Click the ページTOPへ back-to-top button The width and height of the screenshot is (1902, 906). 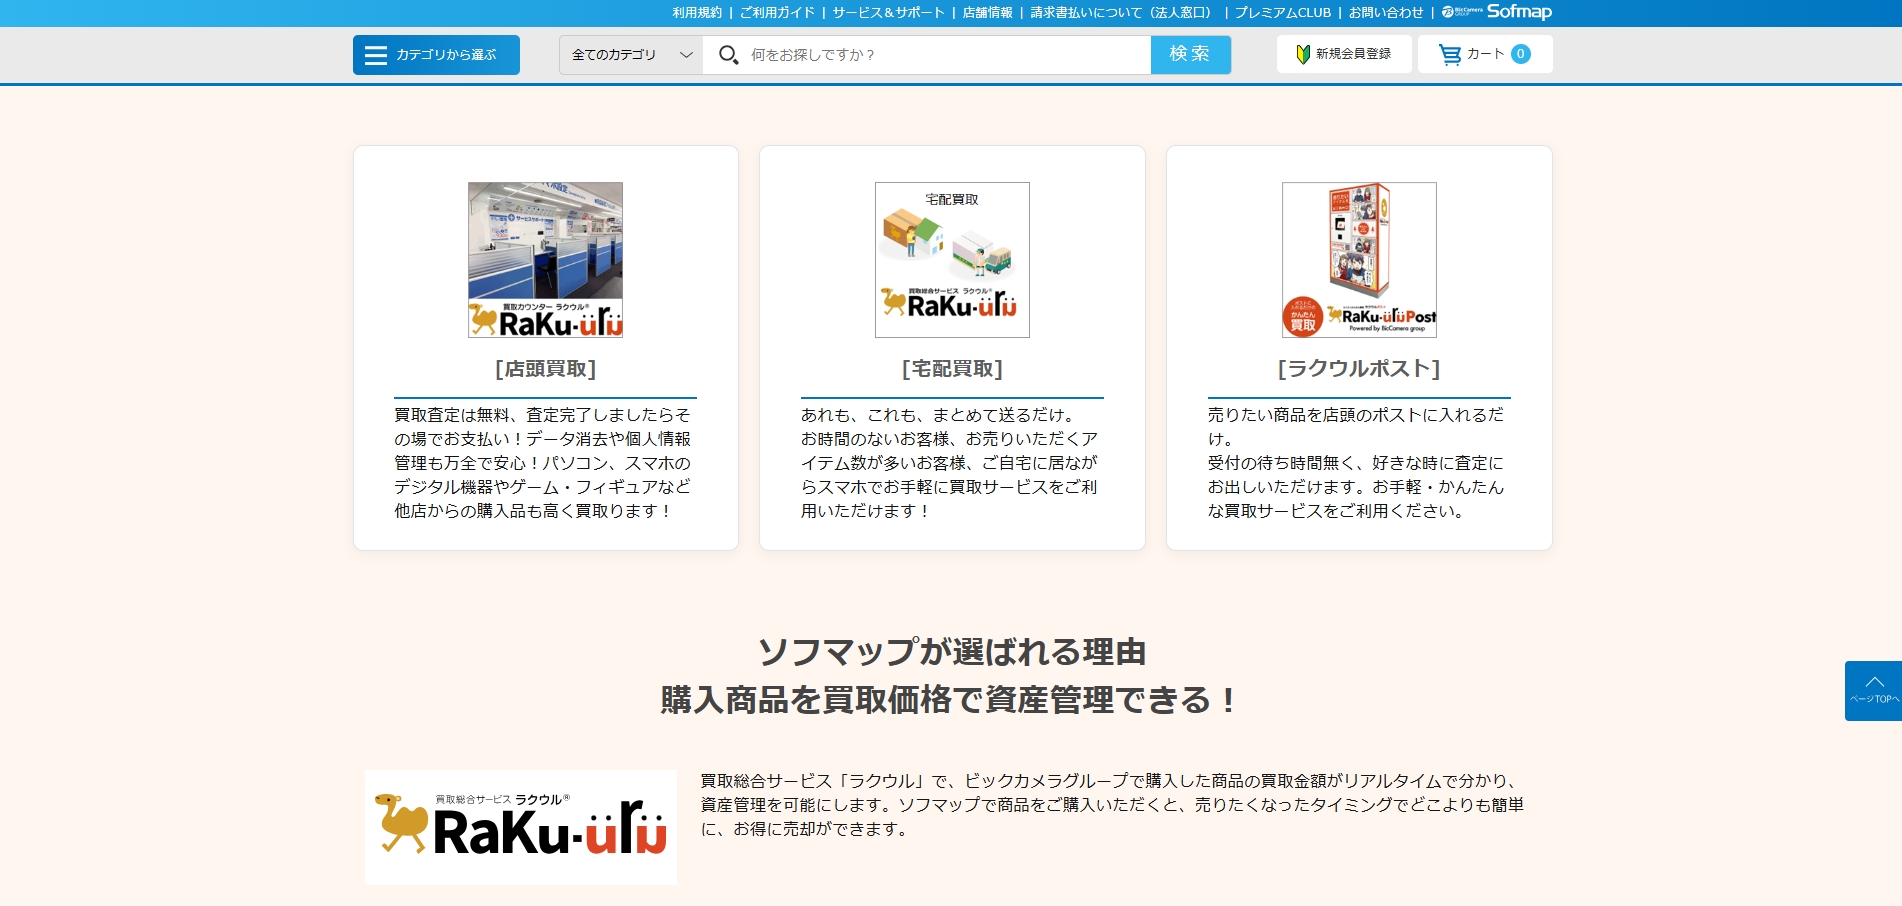[x=1873, y=691]
